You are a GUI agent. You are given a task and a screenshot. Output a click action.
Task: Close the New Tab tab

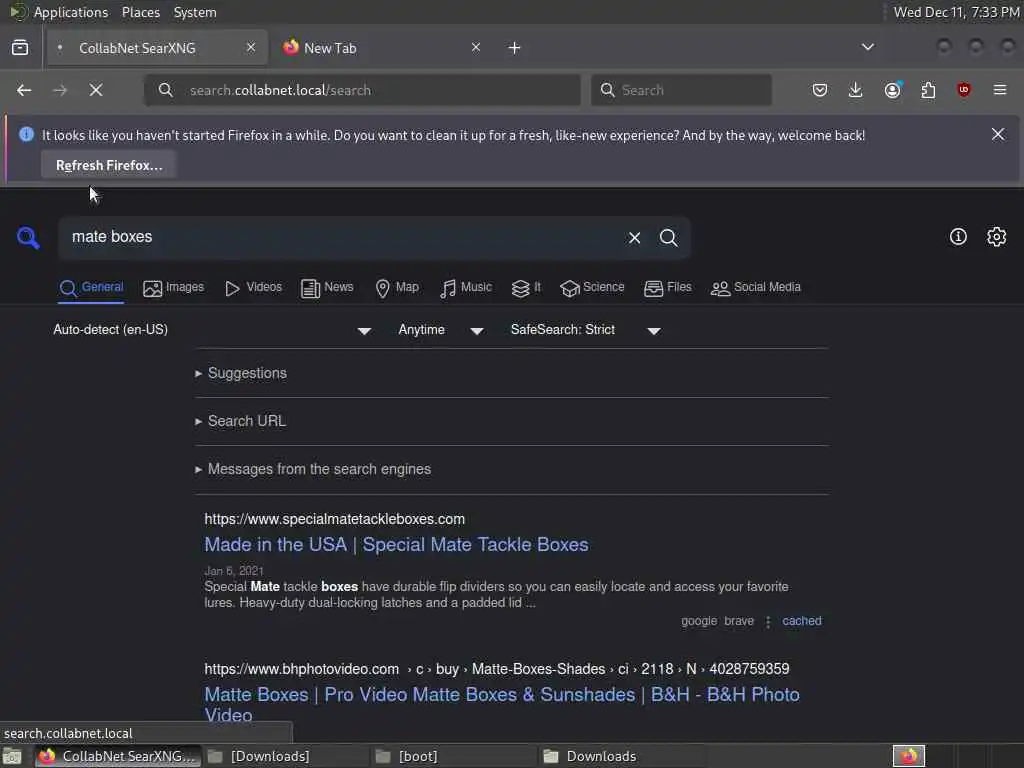coord(476,47)
